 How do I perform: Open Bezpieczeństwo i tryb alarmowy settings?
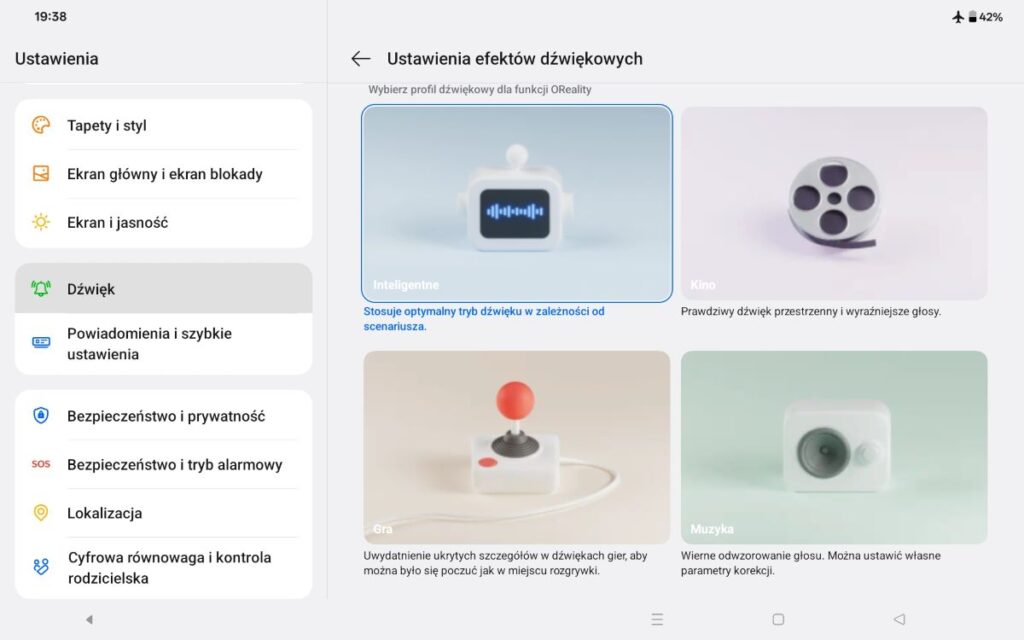click(163, 464)
